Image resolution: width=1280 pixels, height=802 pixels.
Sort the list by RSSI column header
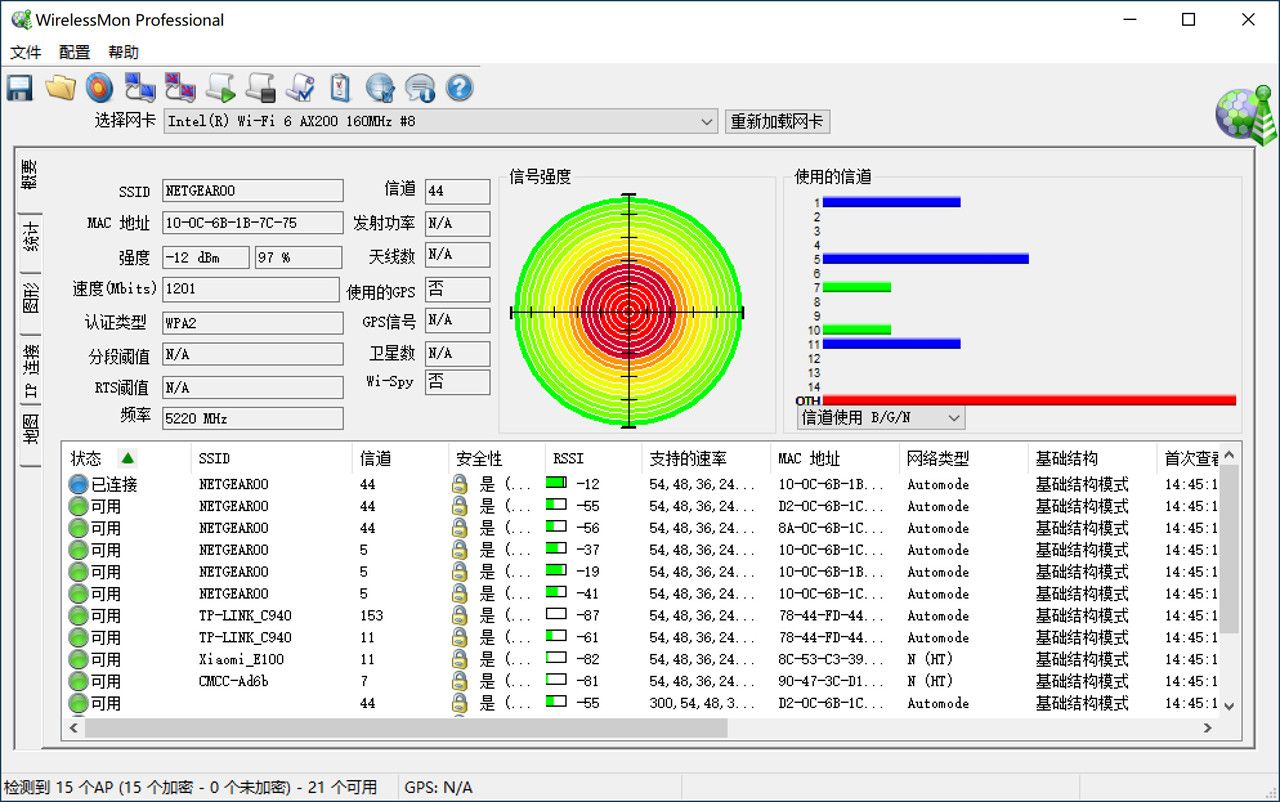593,458
